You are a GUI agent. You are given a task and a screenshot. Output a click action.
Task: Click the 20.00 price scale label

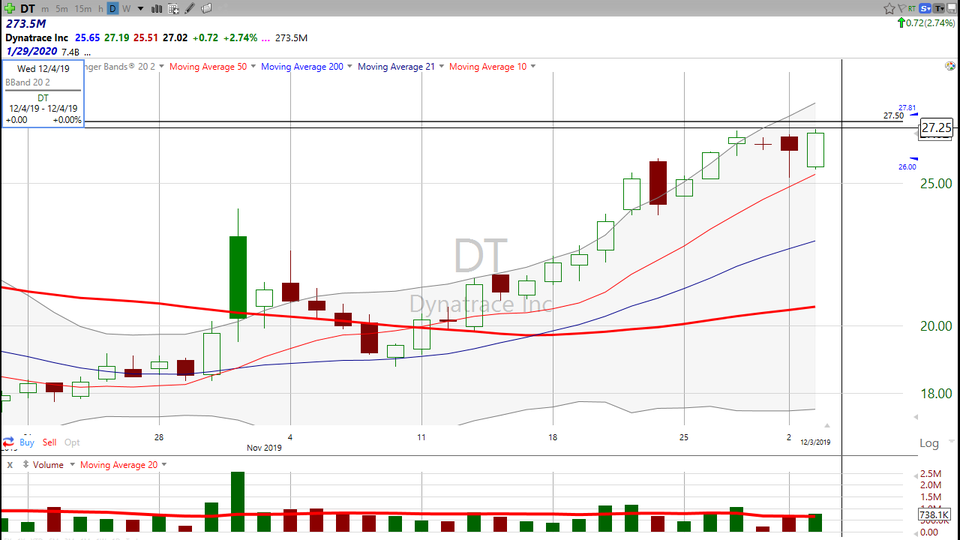[936, 326]
